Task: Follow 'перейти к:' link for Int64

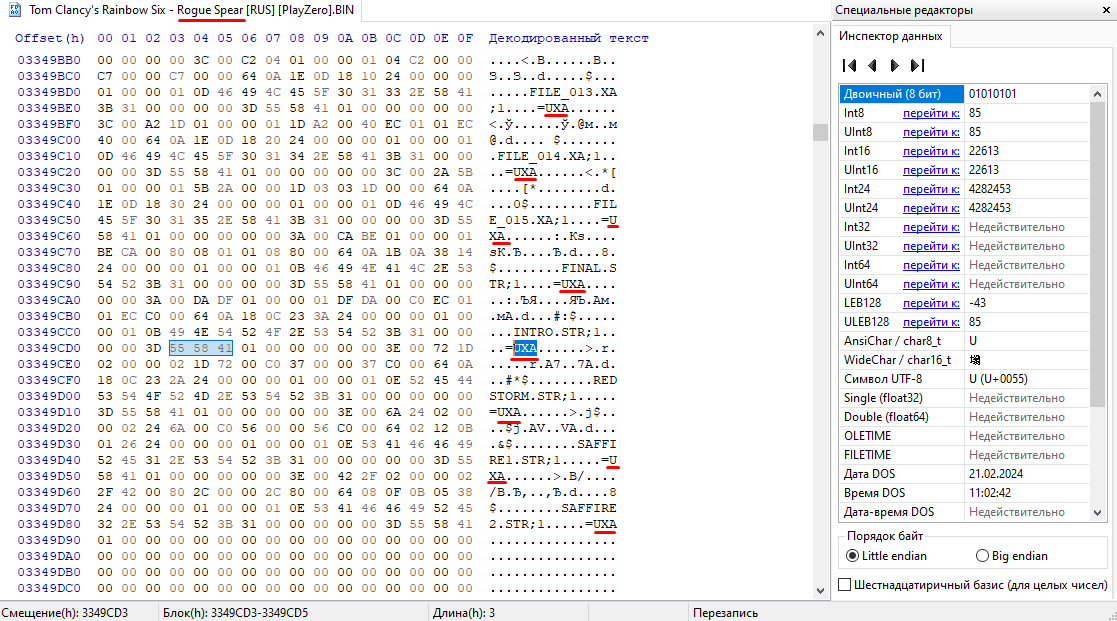Action: (x=931, y=265)
